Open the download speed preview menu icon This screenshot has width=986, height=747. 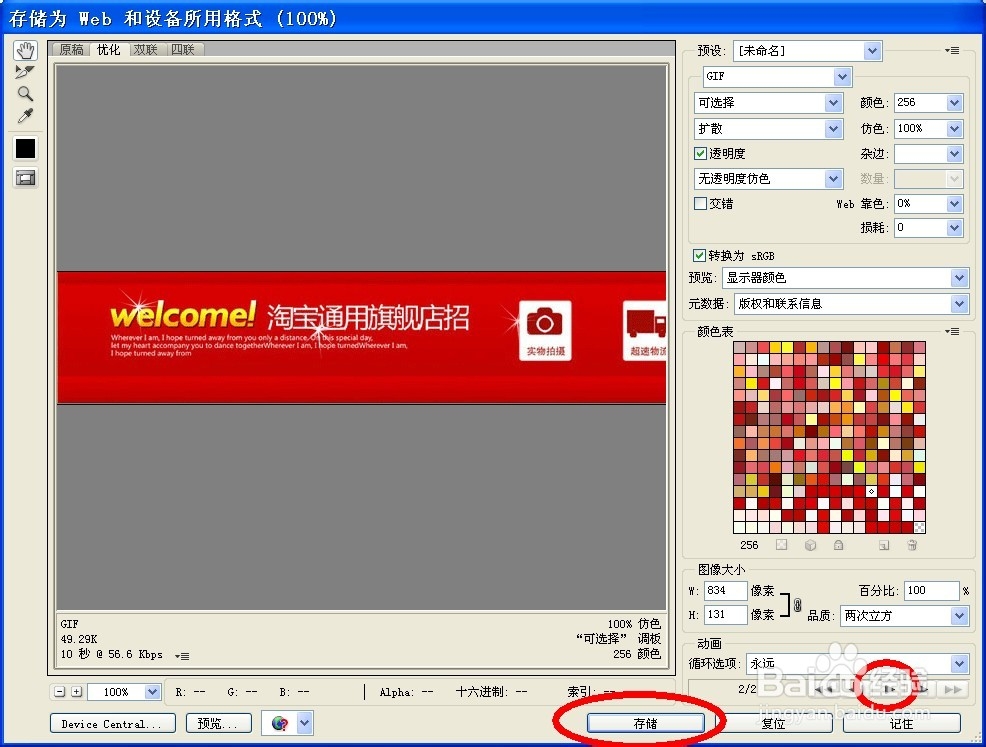click(182, 656)
